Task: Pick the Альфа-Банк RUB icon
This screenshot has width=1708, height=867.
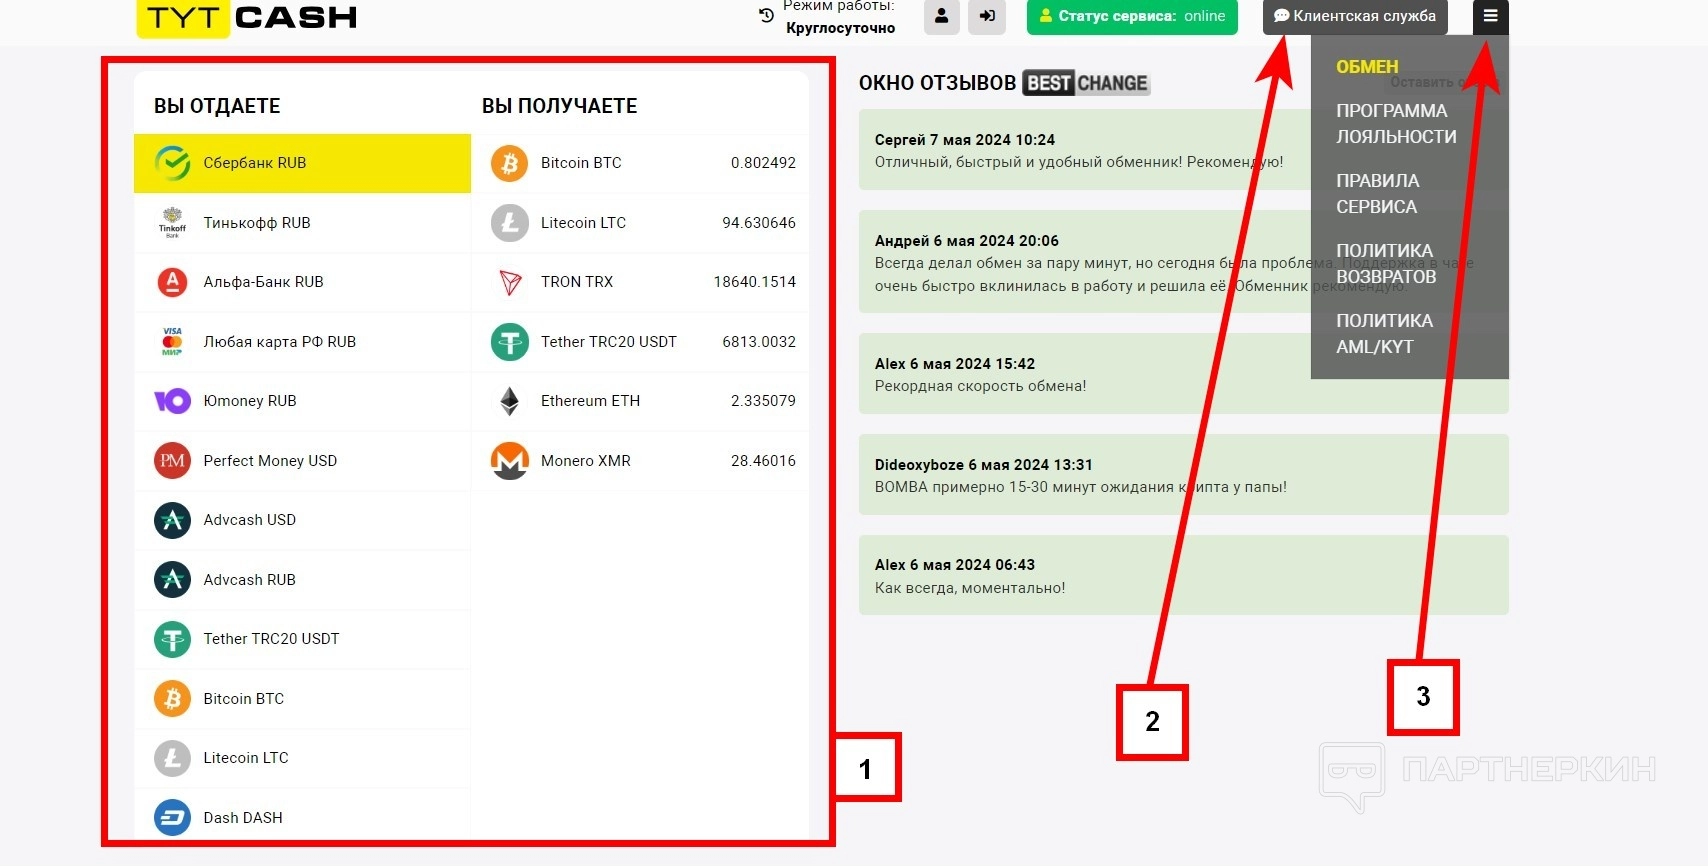Action: [172, 282]
